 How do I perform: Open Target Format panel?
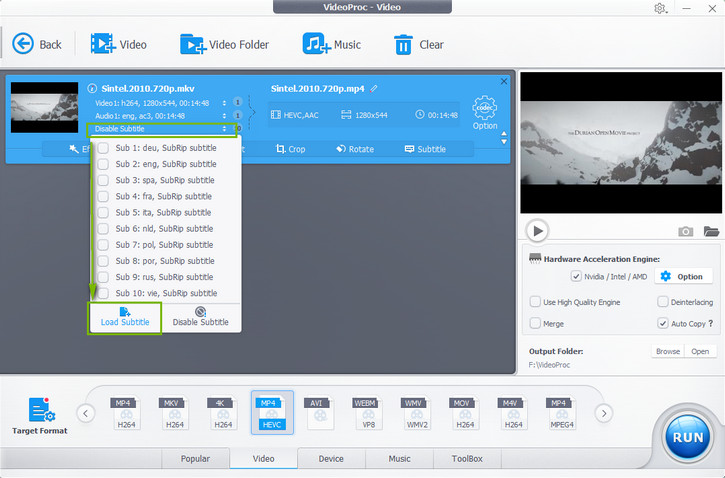tap(40, 415)
